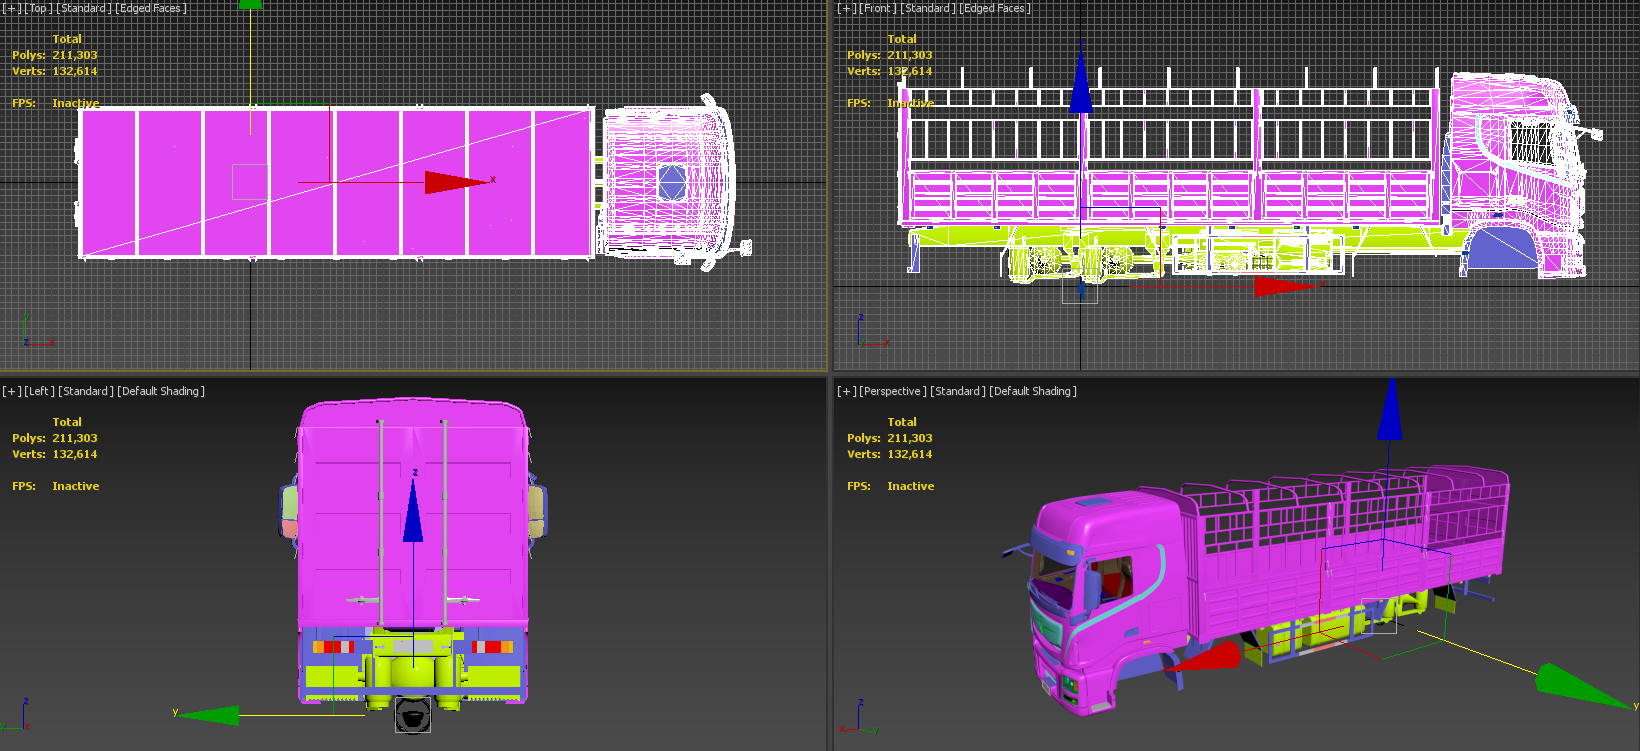Open [Default Shading] menu in Perspective viewport
This screenshot has width=1640, height=751.
[x=1033, y=391]
